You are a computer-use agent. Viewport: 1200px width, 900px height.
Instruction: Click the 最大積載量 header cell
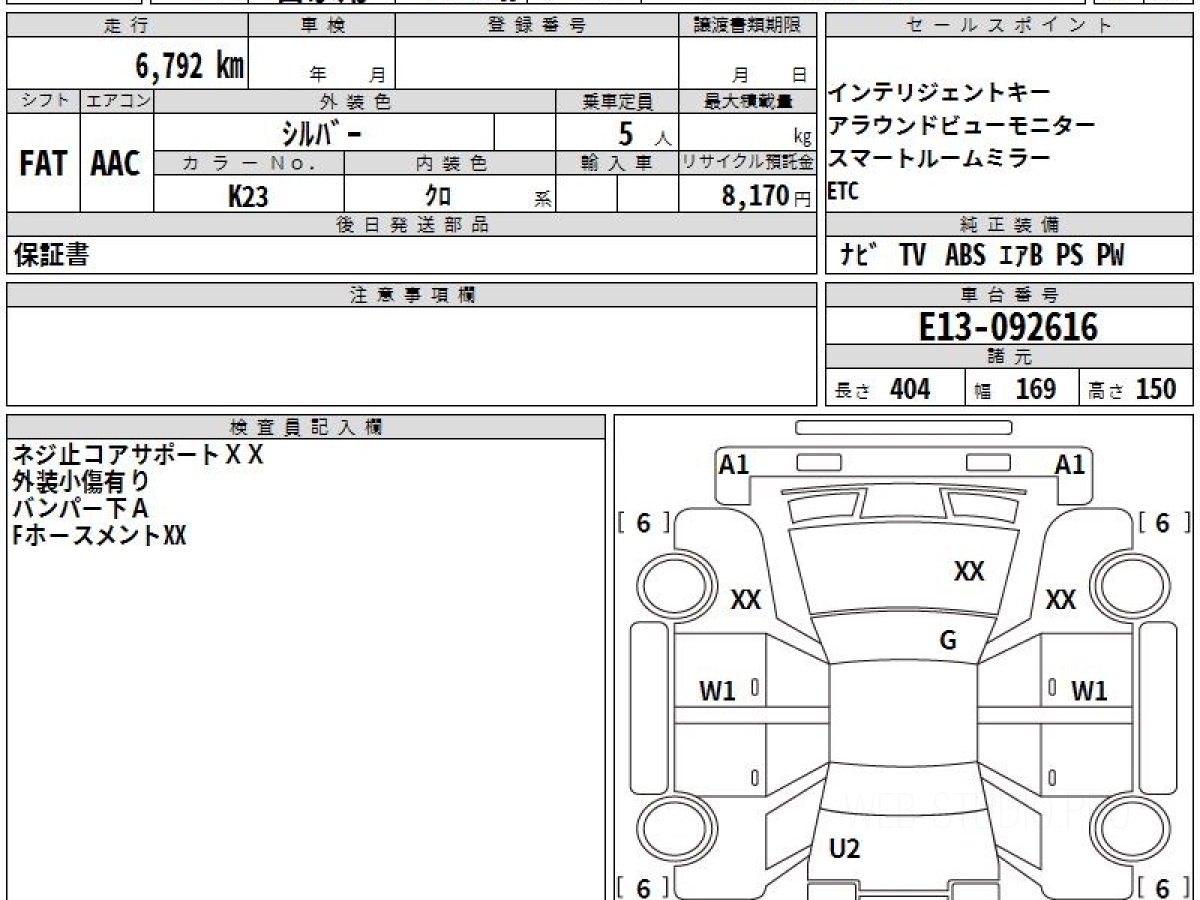(747, 101)
